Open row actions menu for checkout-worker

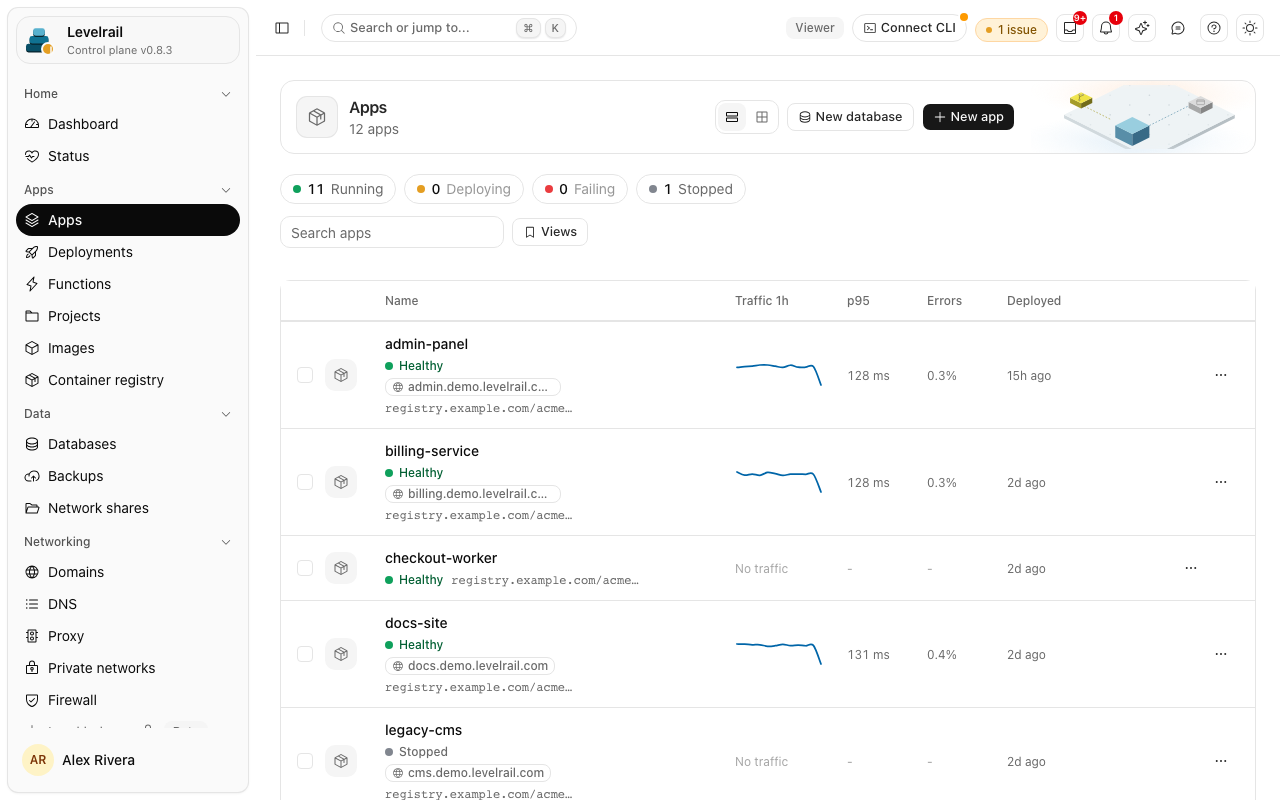click(x=1191, y=568)
